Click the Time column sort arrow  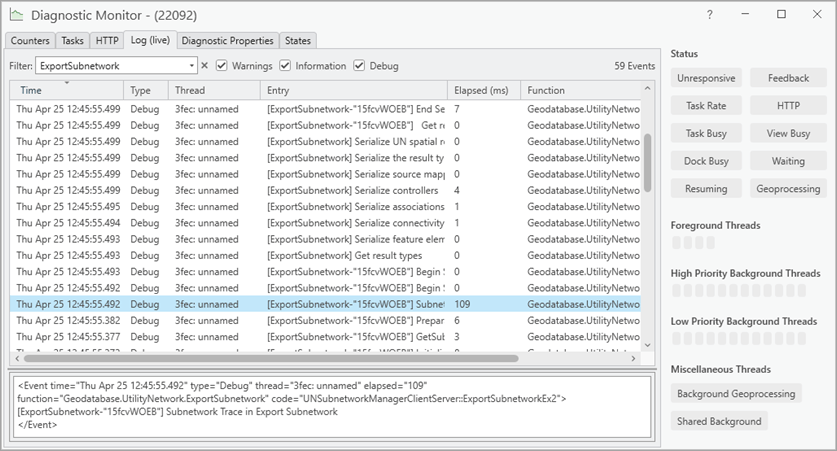[x=67, y=83]
